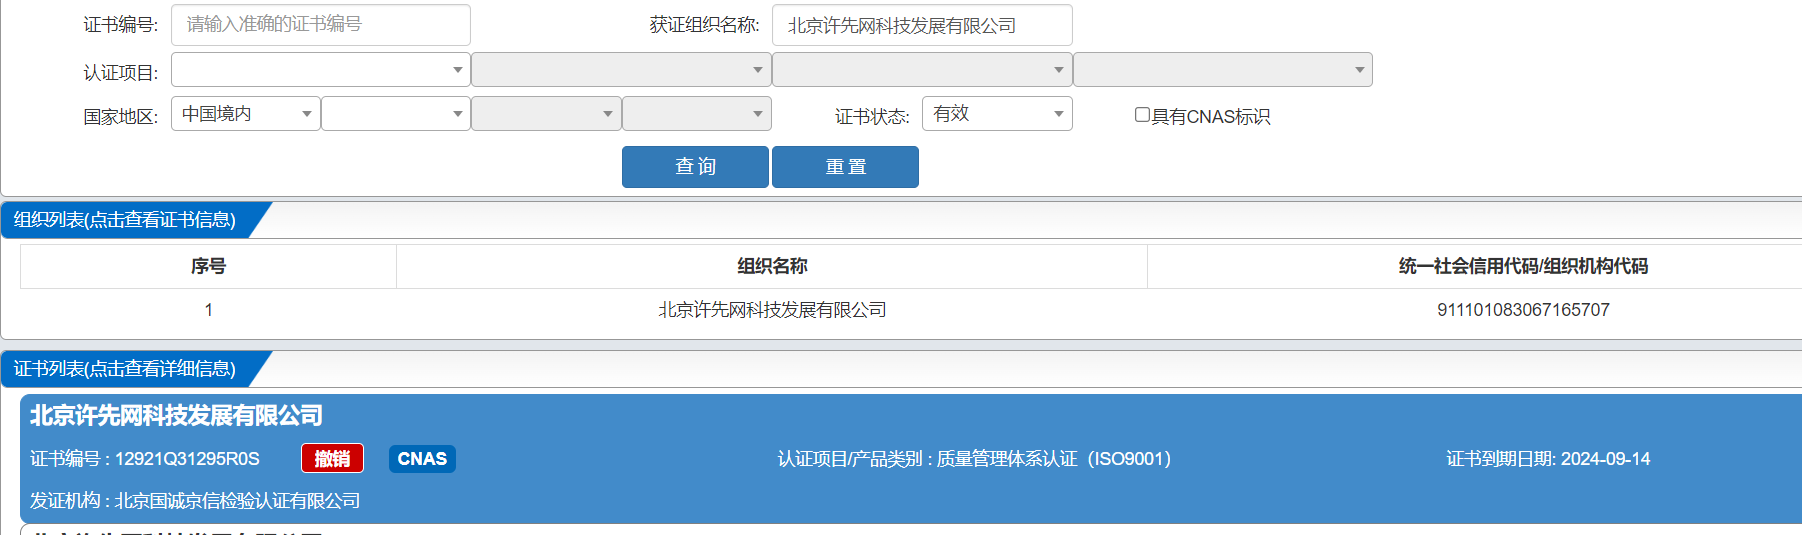
Task: Open 北京许先网科技发展有限公司 in the organization table
Action: [x=772, y=310]
